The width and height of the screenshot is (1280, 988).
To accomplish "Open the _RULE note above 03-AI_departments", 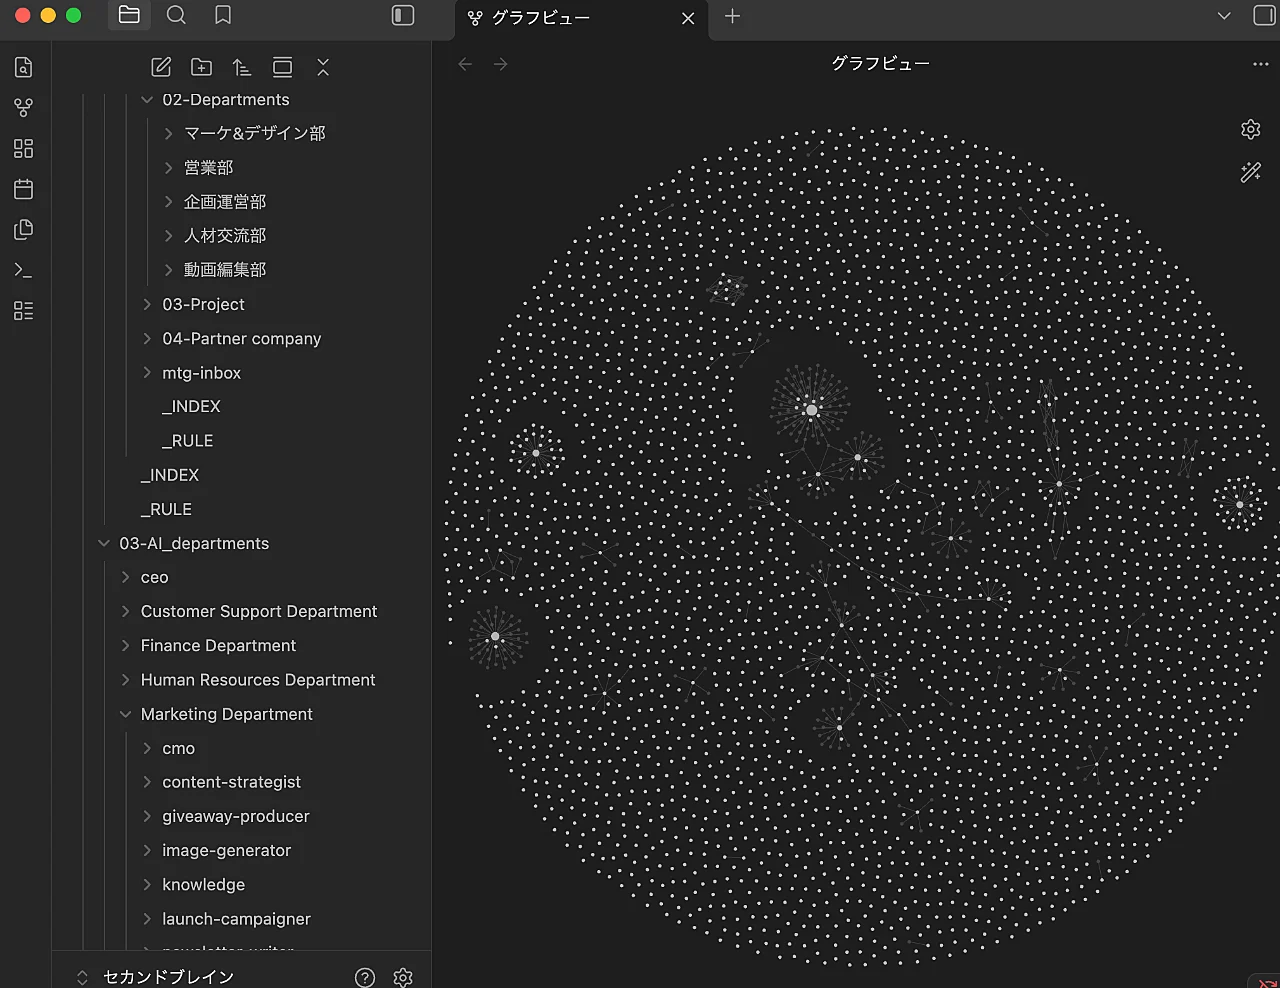I will click(166, 509).
